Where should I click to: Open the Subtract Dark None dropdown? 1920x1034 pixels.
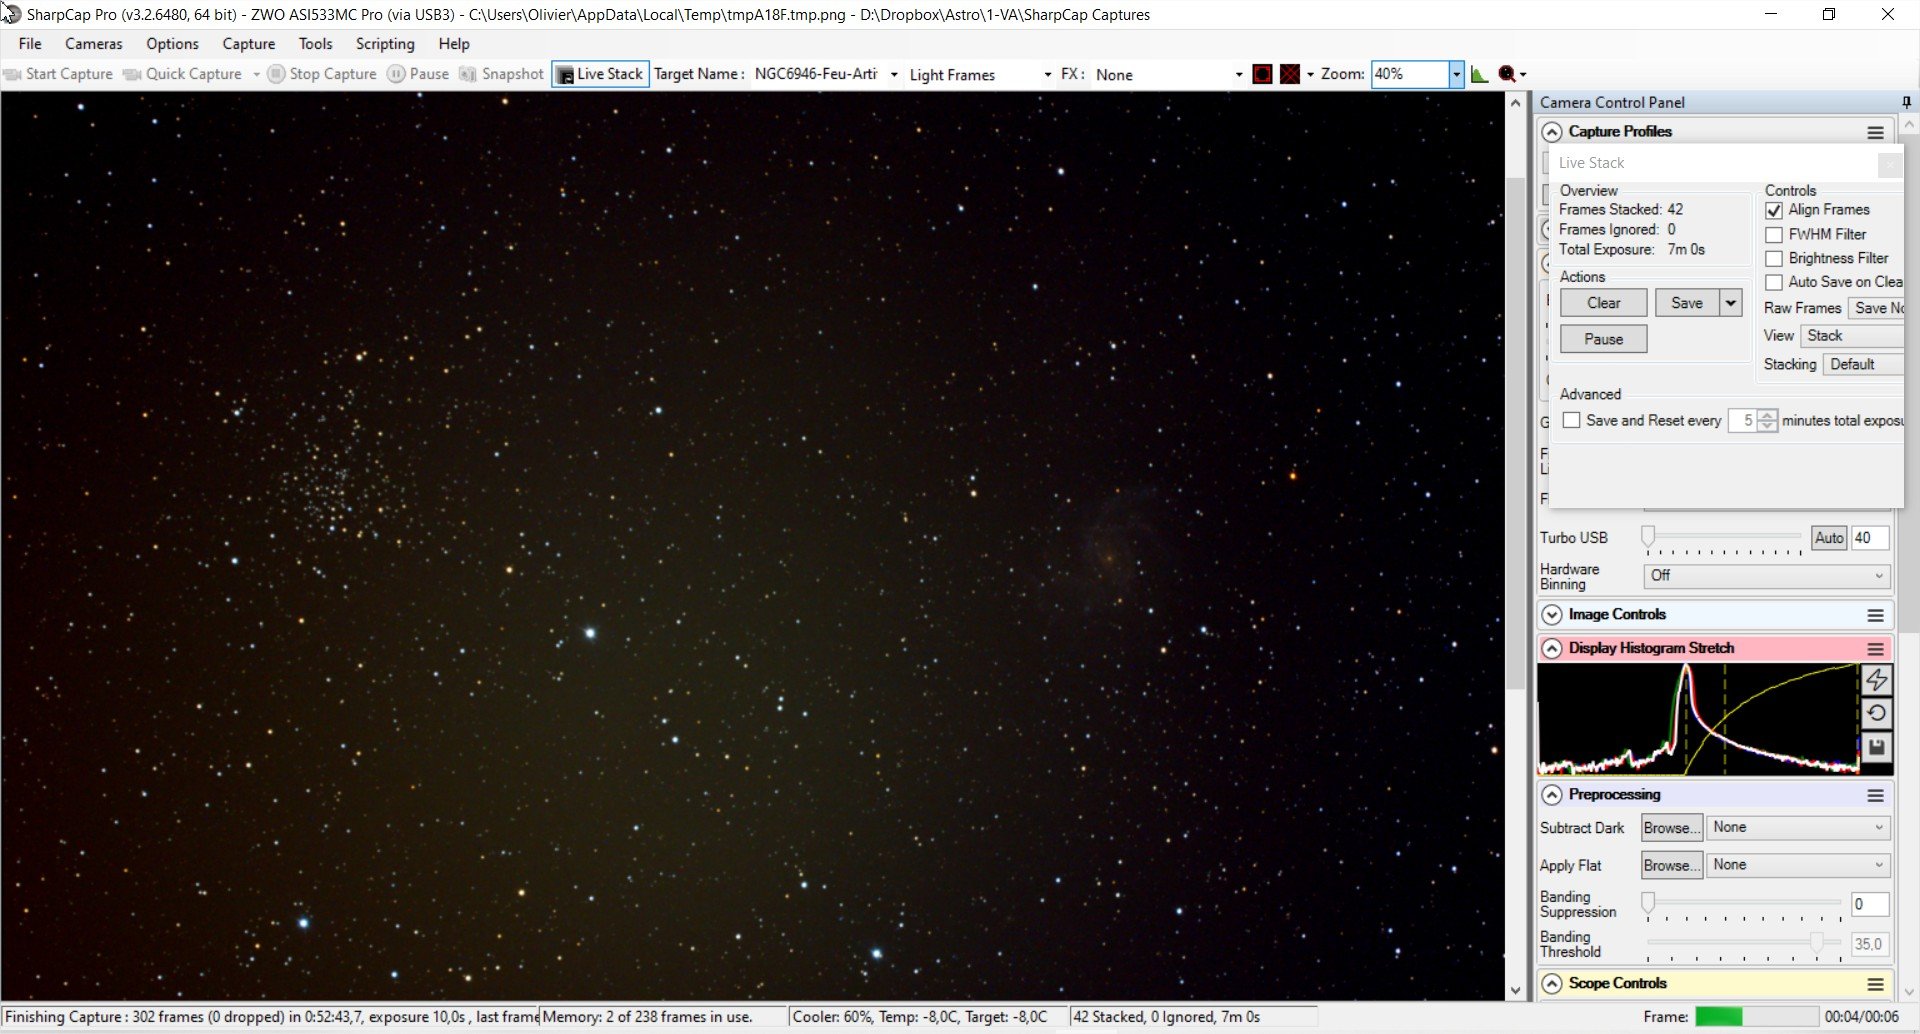[1797, 828]
